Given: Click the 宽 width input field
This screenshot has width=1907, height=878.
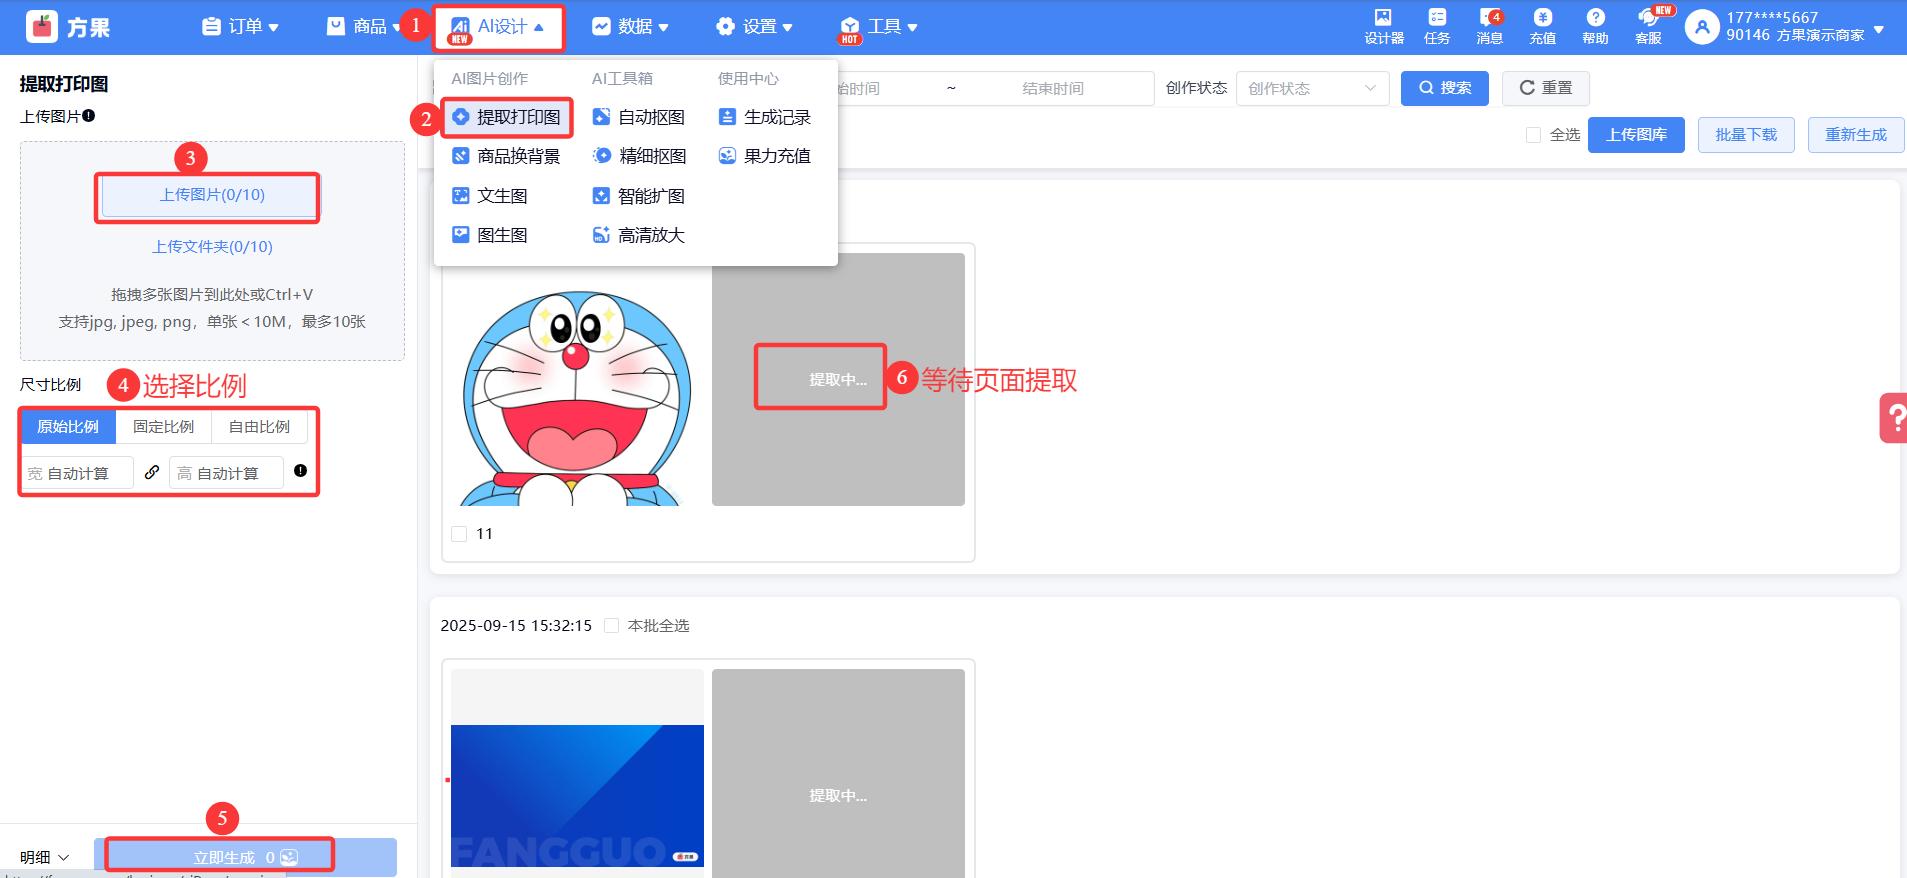Looking at the screenshot, I should 78,473.
